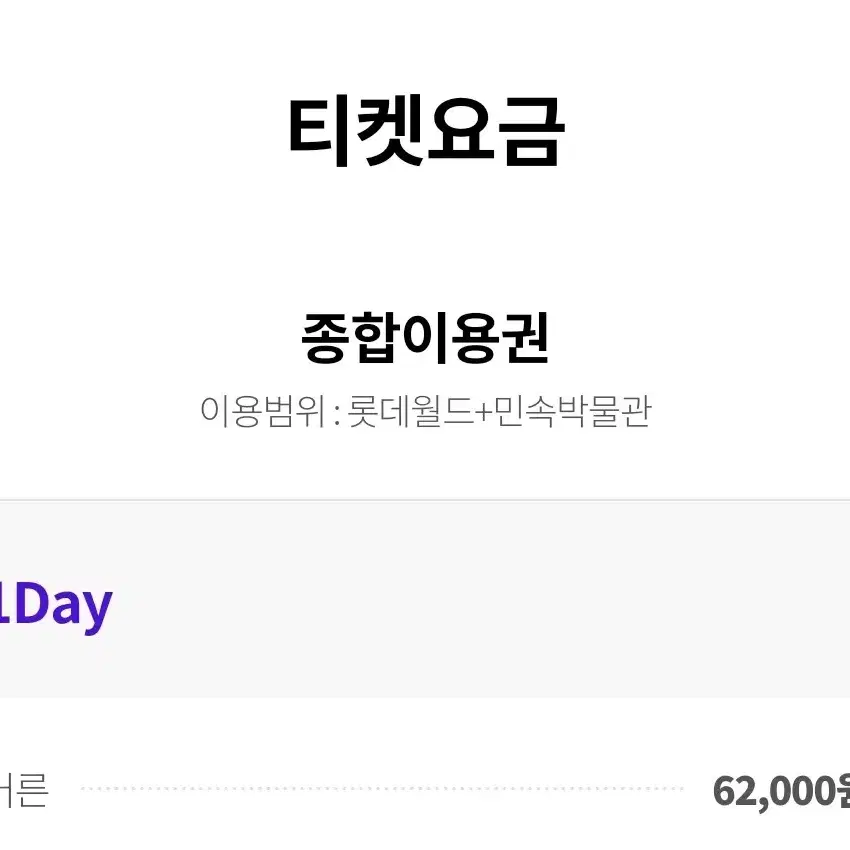Click the 티켓요금 page heading
The image size is (850, 850).
pyautogui.click(x=426, y=132)
